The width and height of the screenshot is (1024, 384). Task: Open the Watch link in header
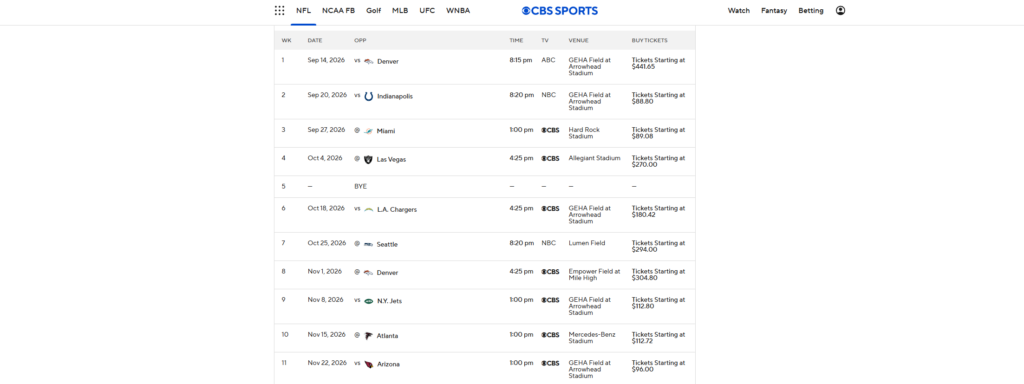tap(739, 10)
